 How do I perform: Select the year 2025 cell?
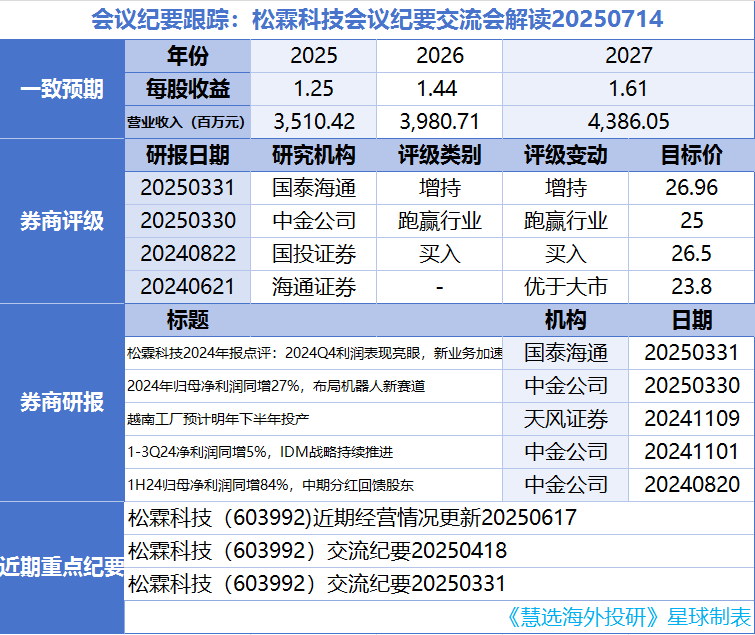313,56
